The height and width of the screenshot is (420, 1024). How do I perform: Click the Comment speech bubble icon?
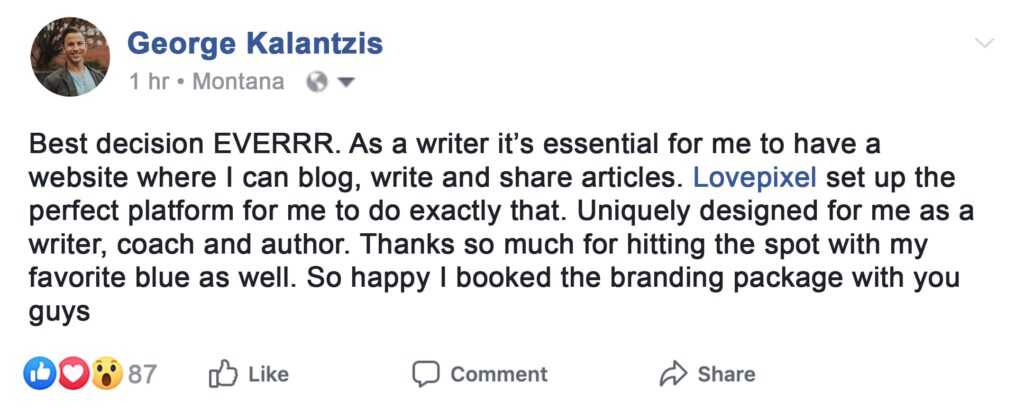point(426,375)
